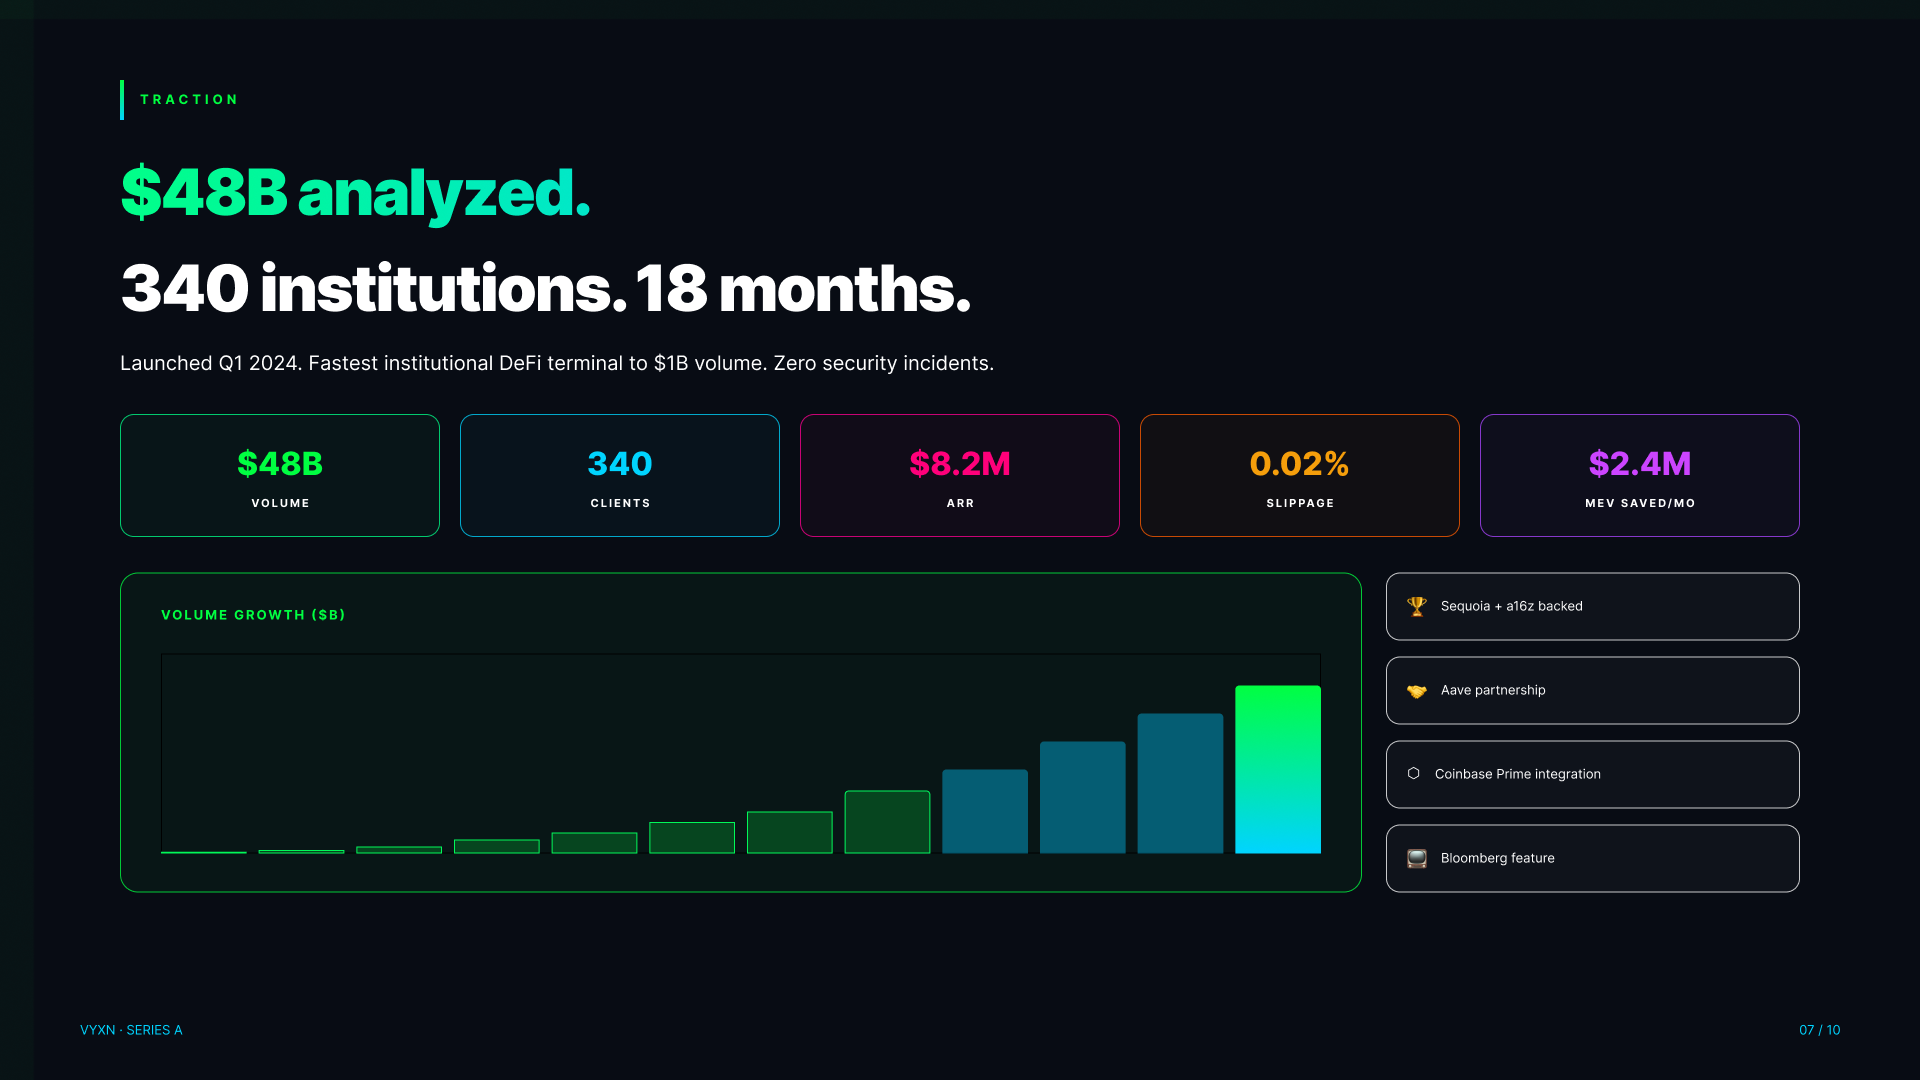The width and height of the screenshot is (1920, 1080).
Task: Open the $2.4M MEV Saved/Mo card
Action: tap(1640, 476)
